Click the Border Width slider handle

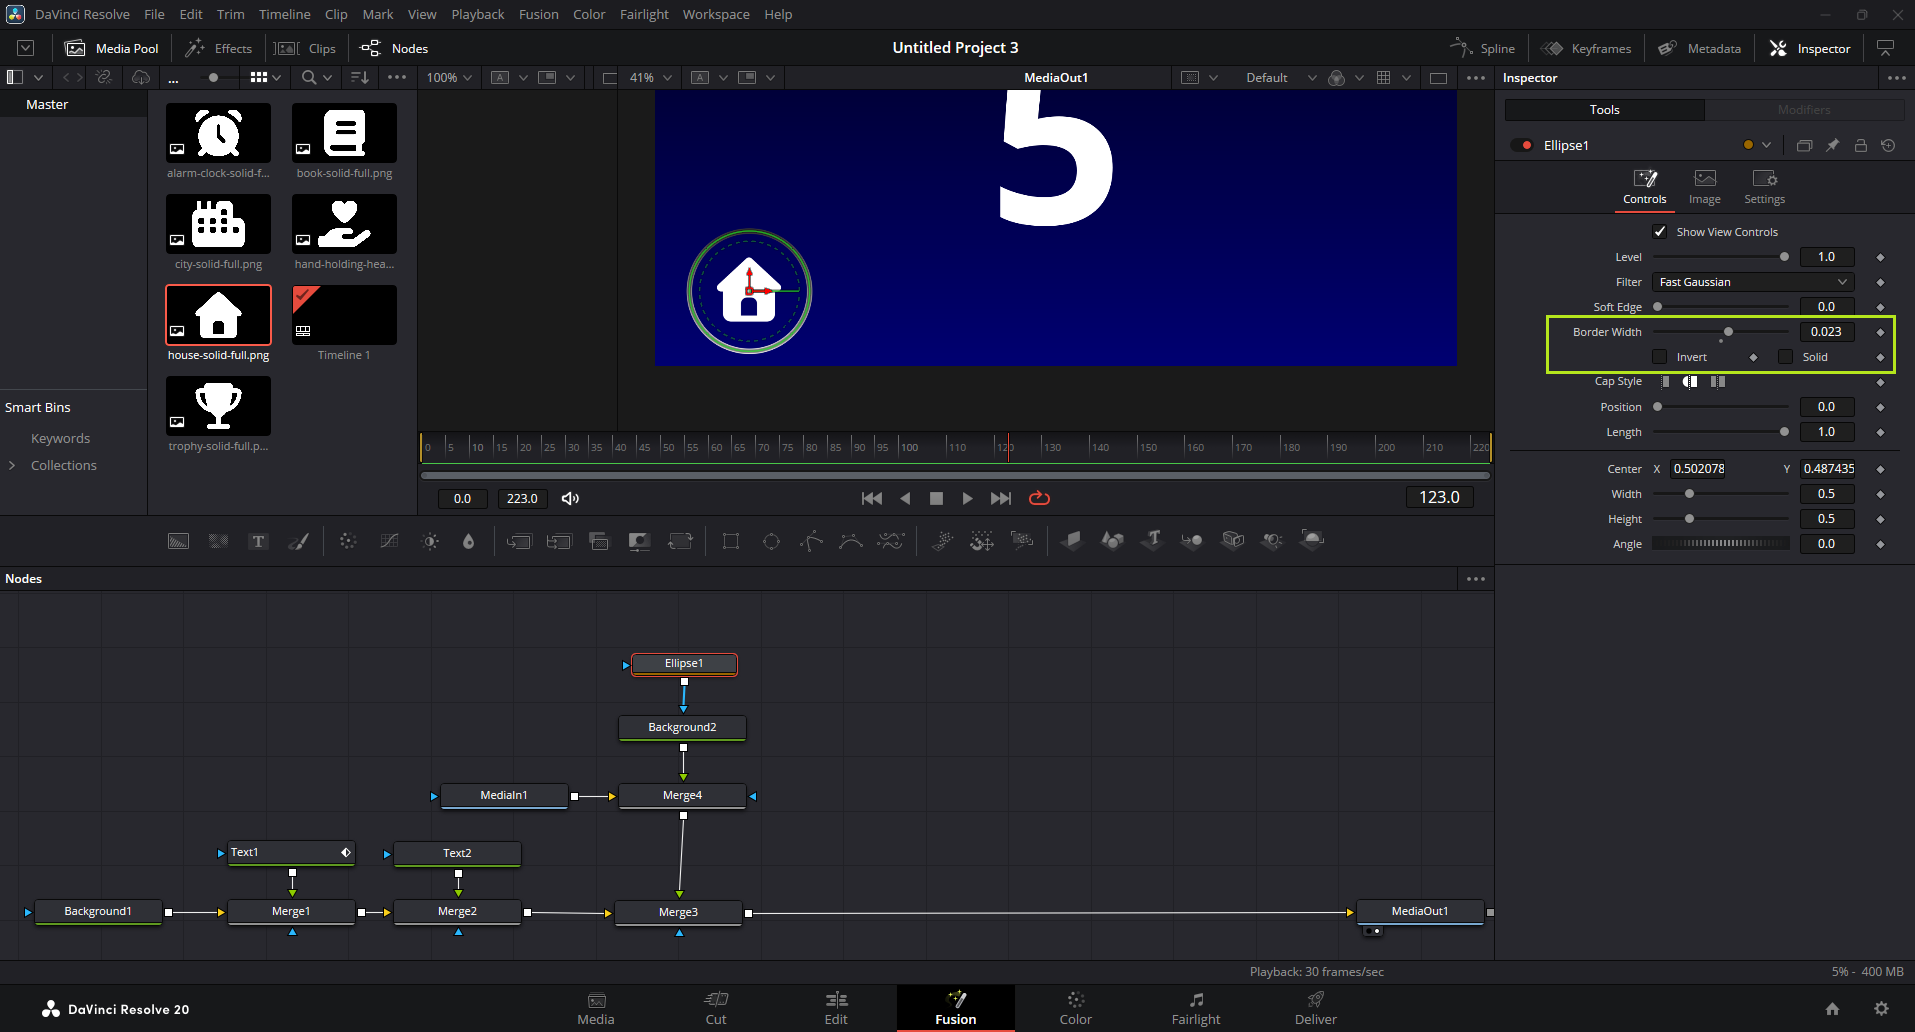[1728, 332]
